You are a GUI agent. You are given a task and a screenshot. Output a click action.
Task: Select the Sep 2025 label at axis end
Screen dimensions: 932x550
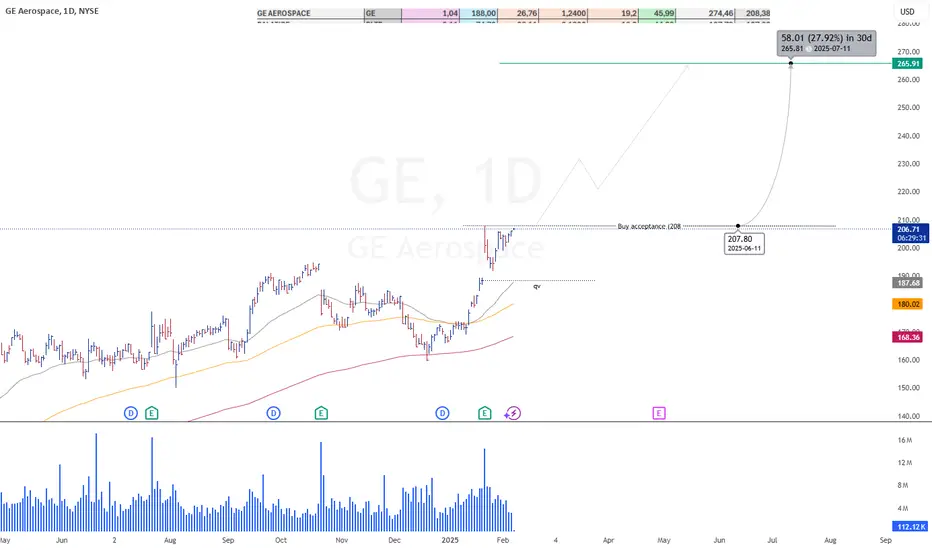tap(886, 540)
